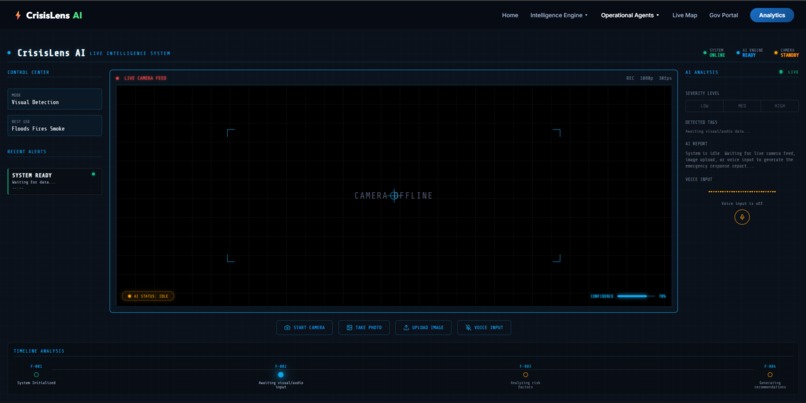This screenshot has width=806, height=403.
Task: Select the HIGH severity level
Action: click(780, 106)
